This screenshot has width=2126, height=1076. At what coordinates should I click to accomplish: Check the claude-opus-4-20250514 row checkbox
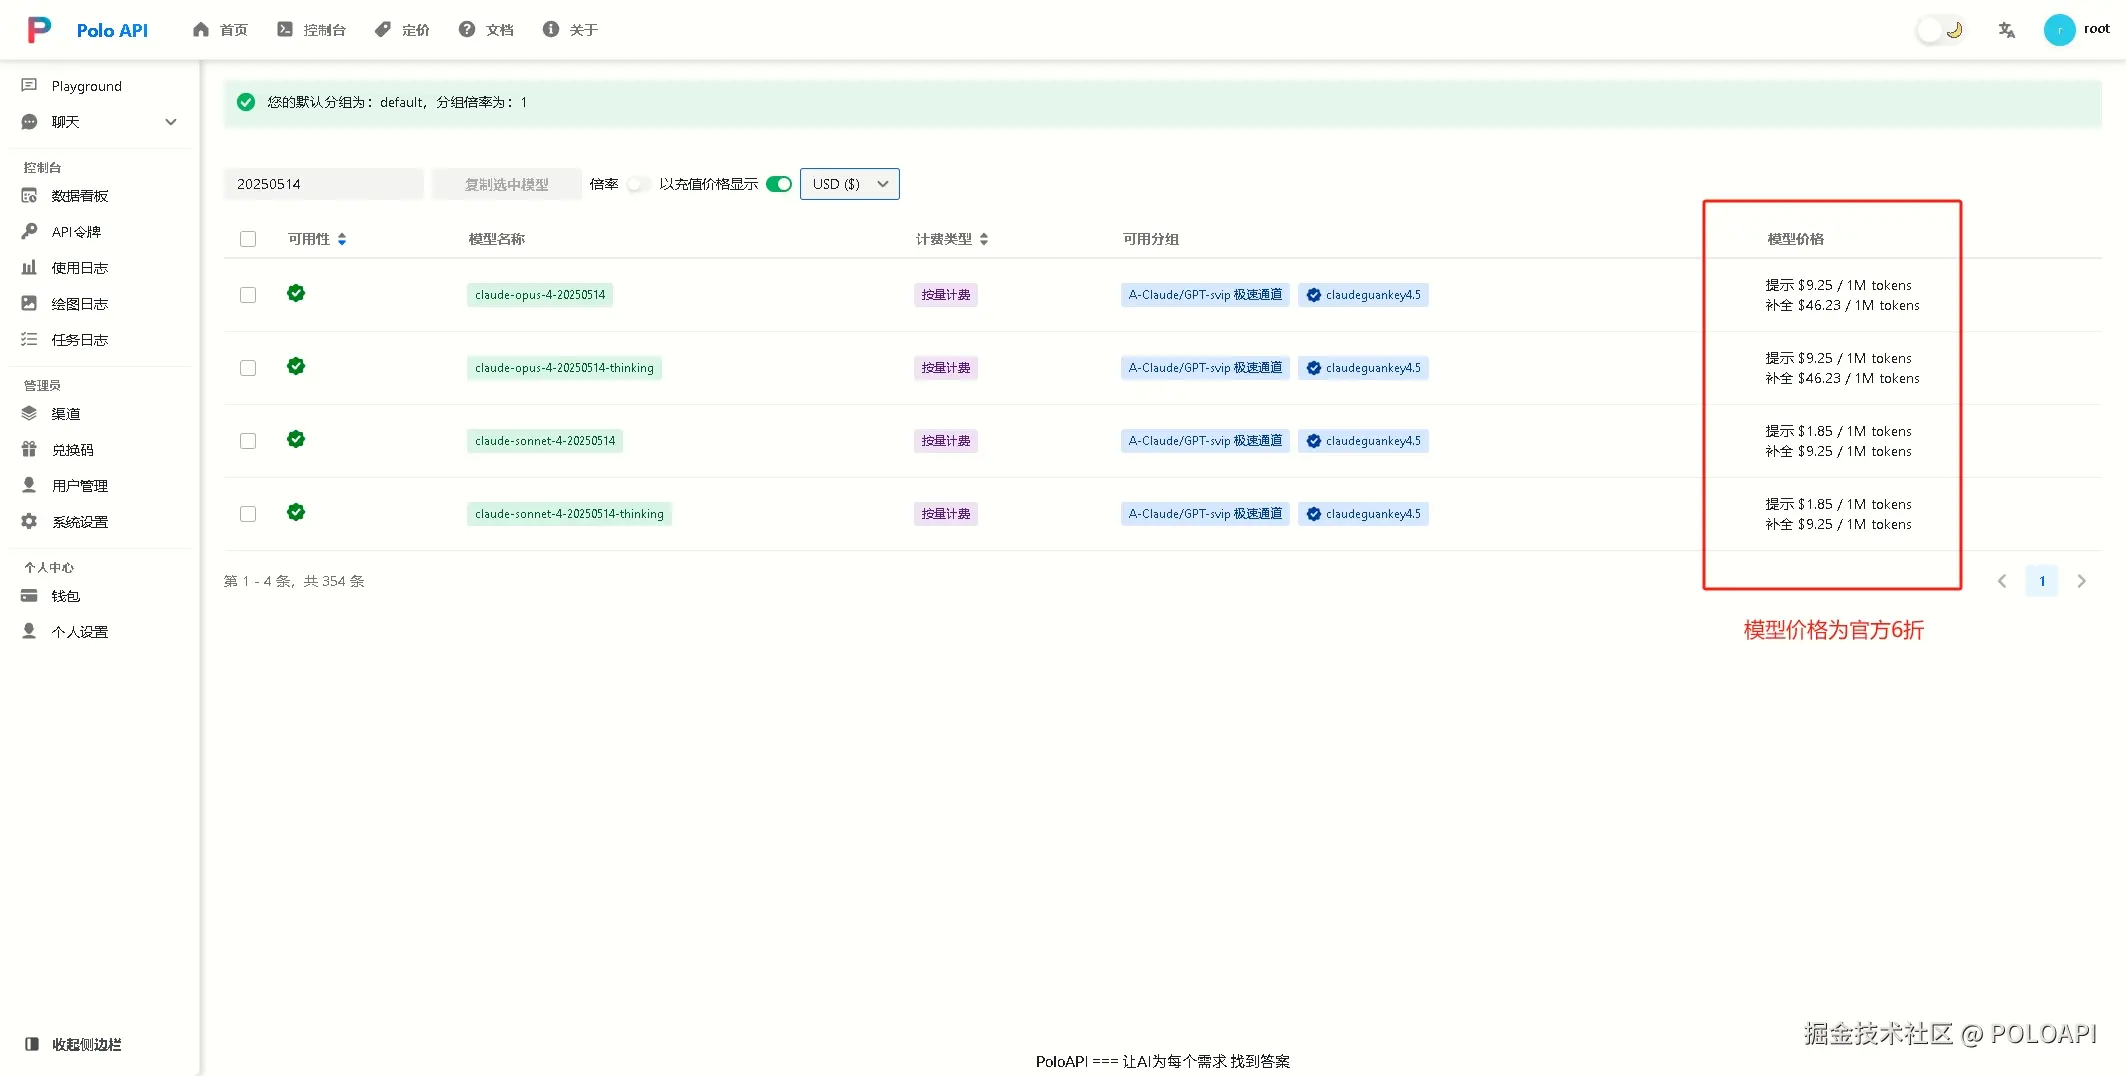248,295
